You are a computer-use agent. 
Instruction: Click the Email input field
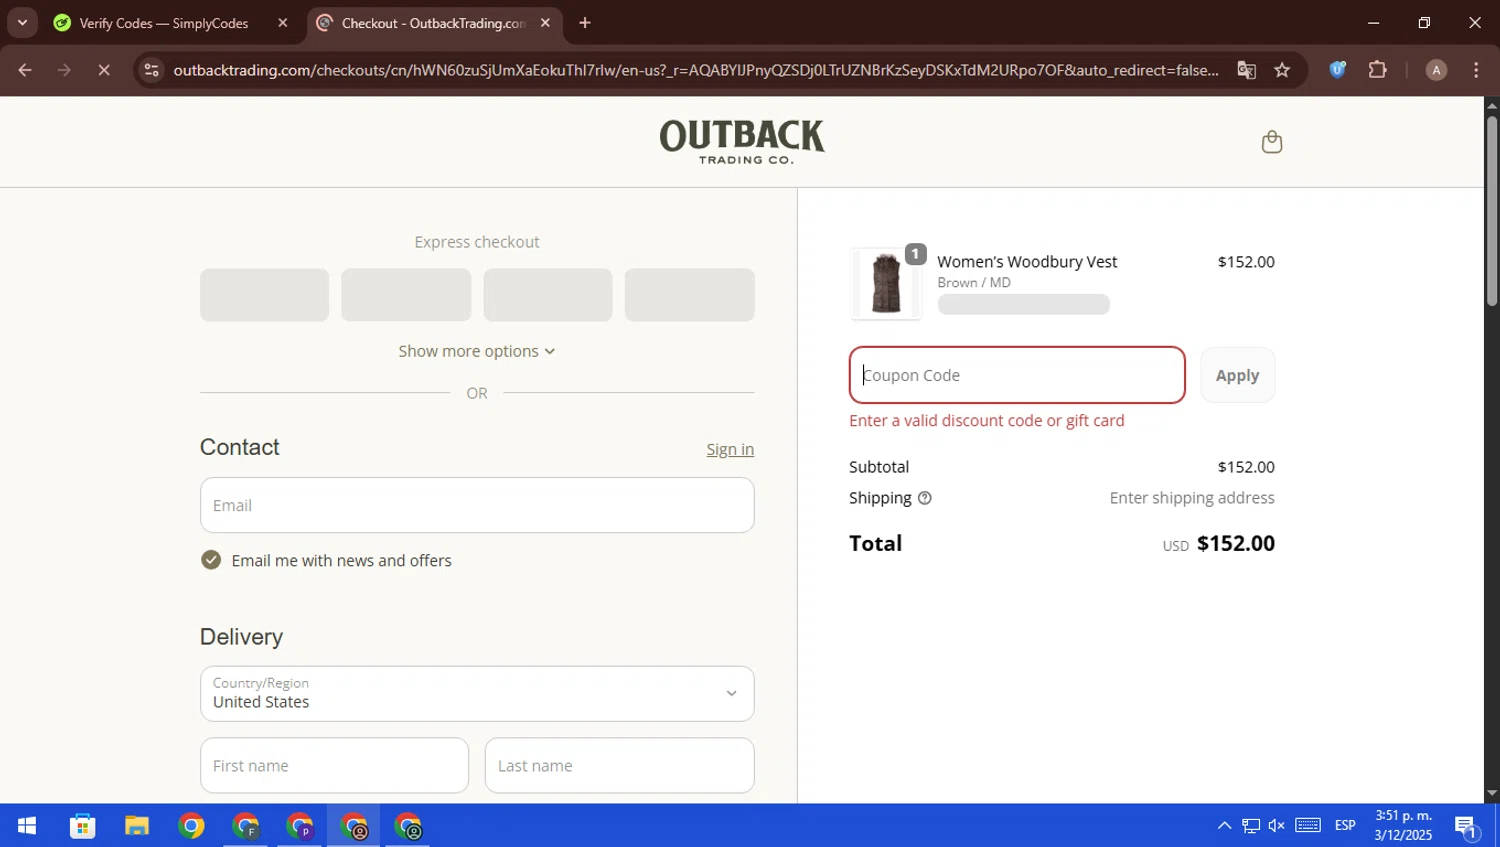click(477, 505)
